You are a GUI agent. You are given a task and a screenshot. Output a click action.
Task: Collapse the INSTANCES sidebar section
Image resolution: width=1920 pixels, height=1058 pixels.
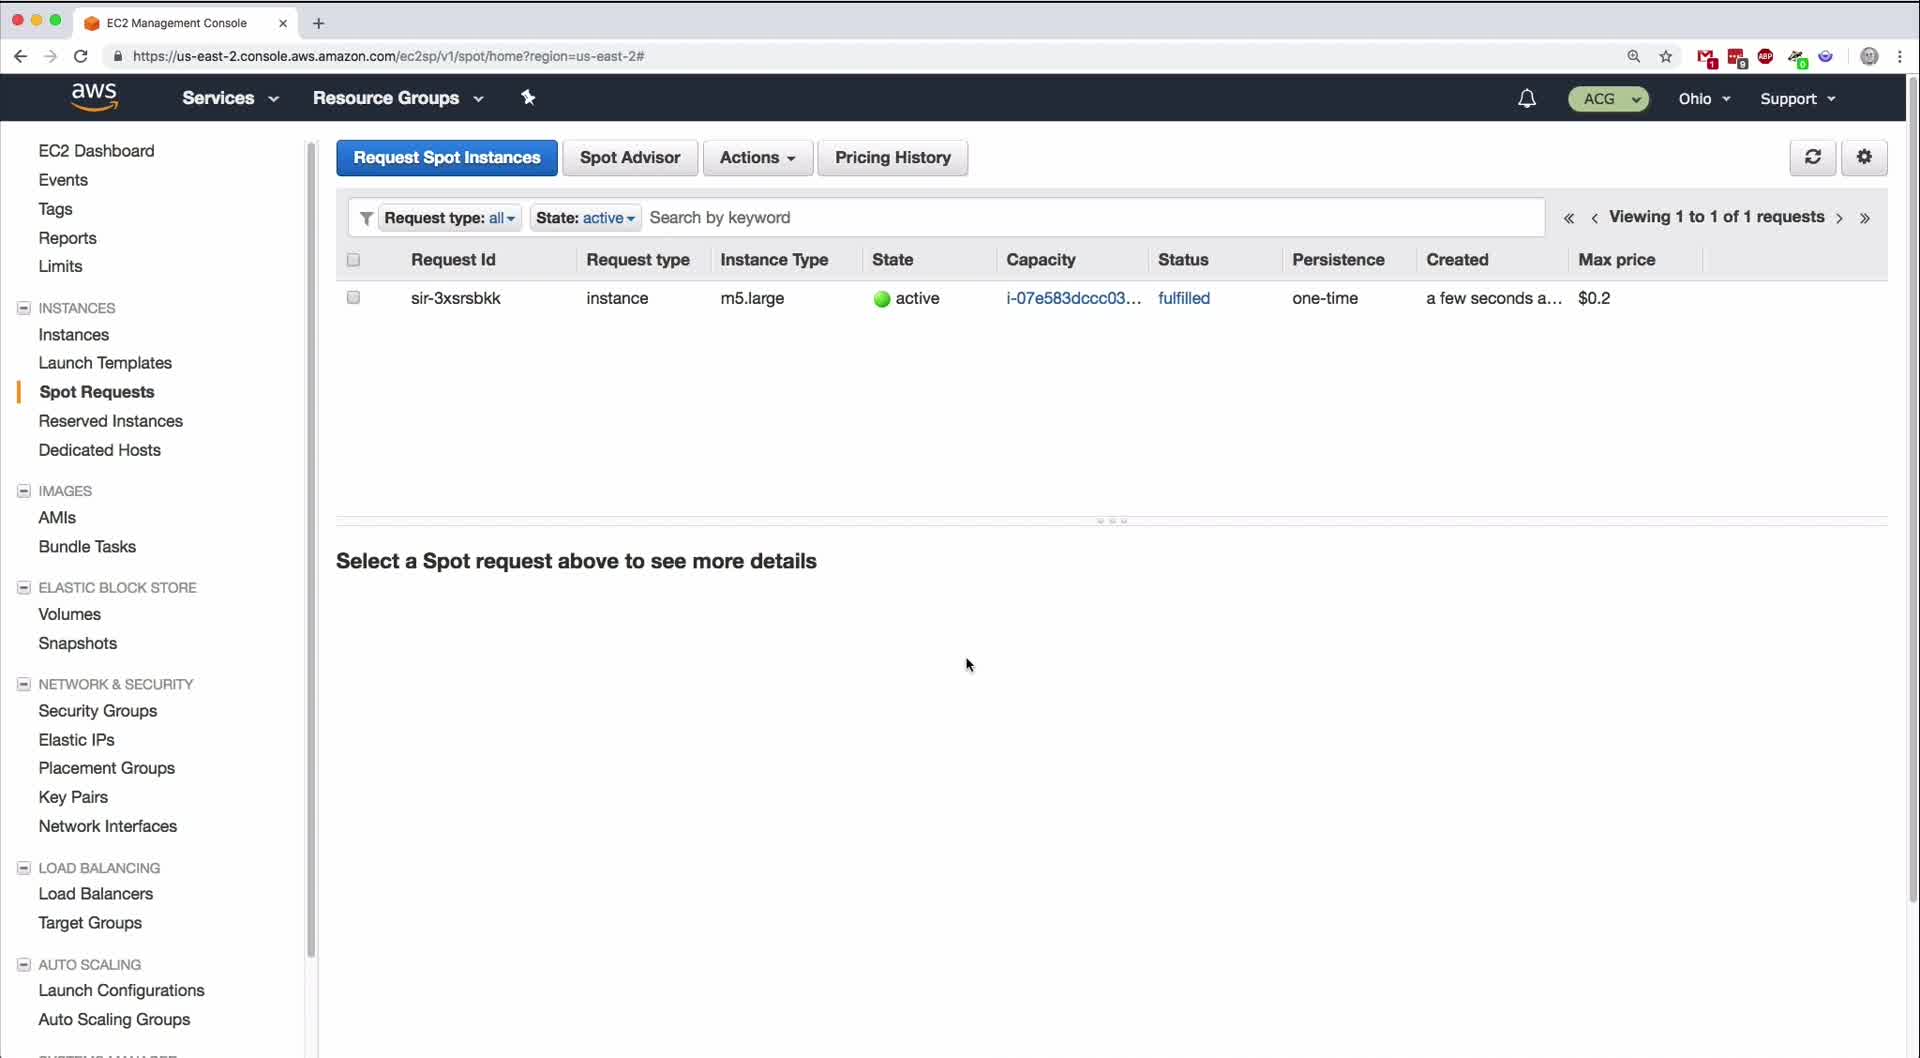click(24, 308)
